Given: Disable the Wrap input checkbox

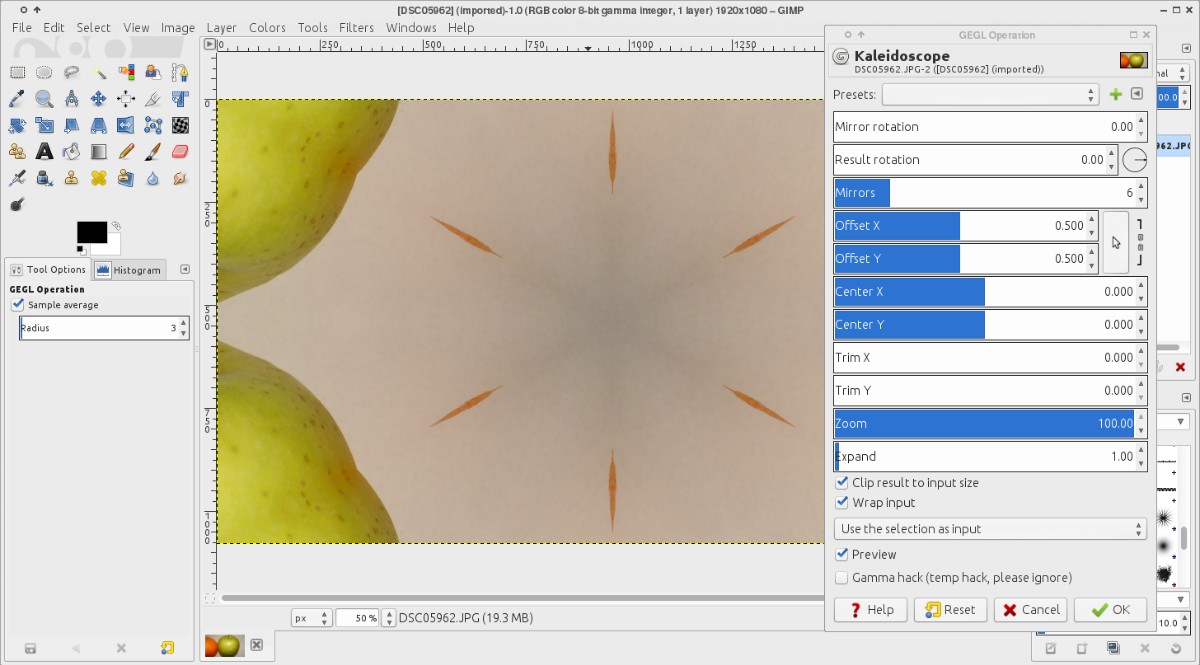Looking at the screenshot, I should 842,503.
